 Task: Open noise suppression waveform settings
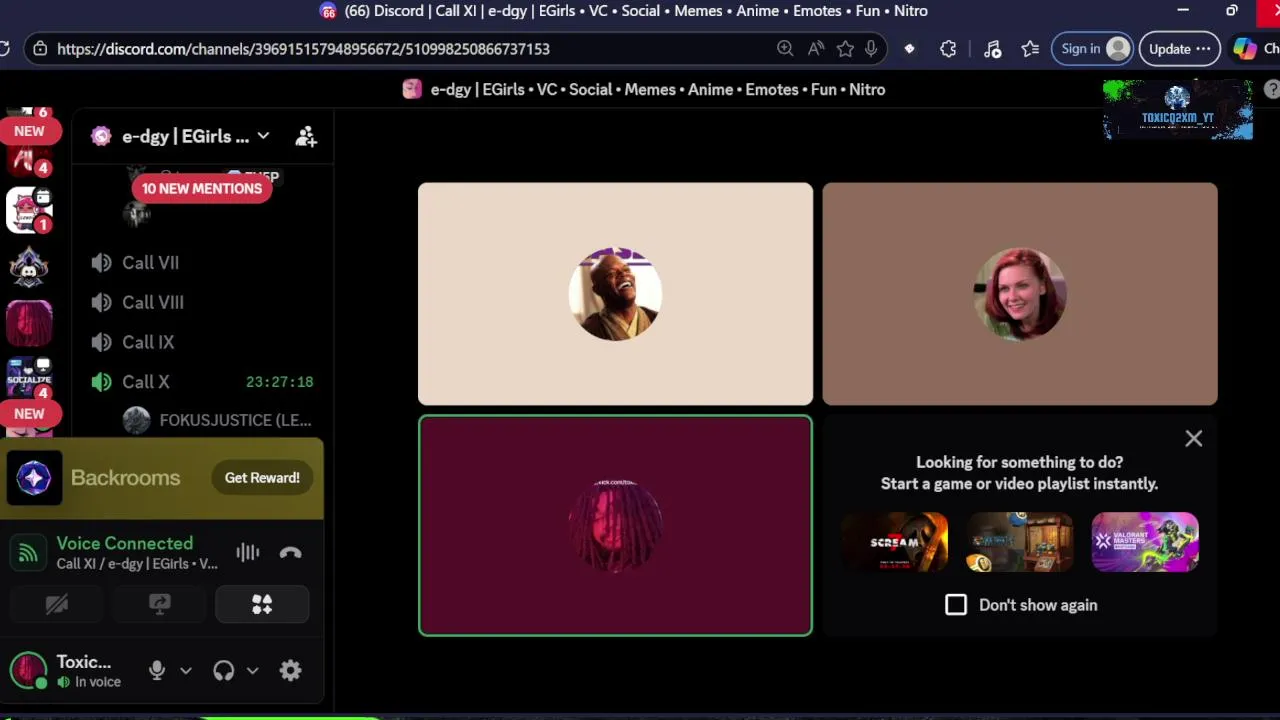pyautogui.click(x=247, y=552)
